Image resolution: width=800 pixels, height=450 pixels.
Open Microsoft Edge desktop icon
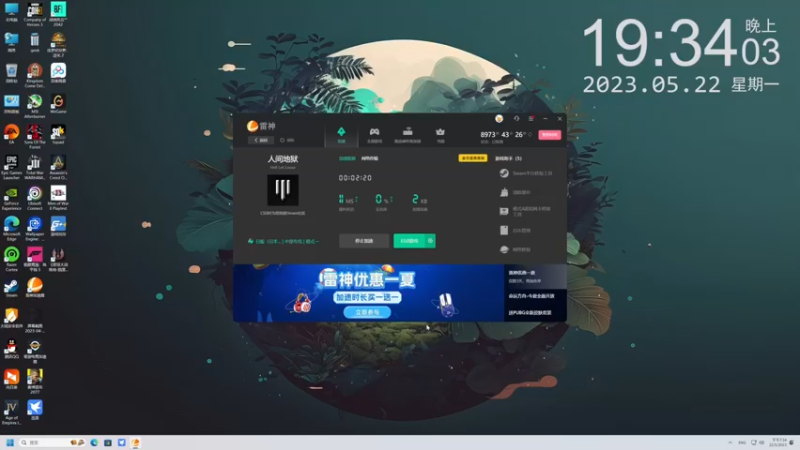point(11,229)
